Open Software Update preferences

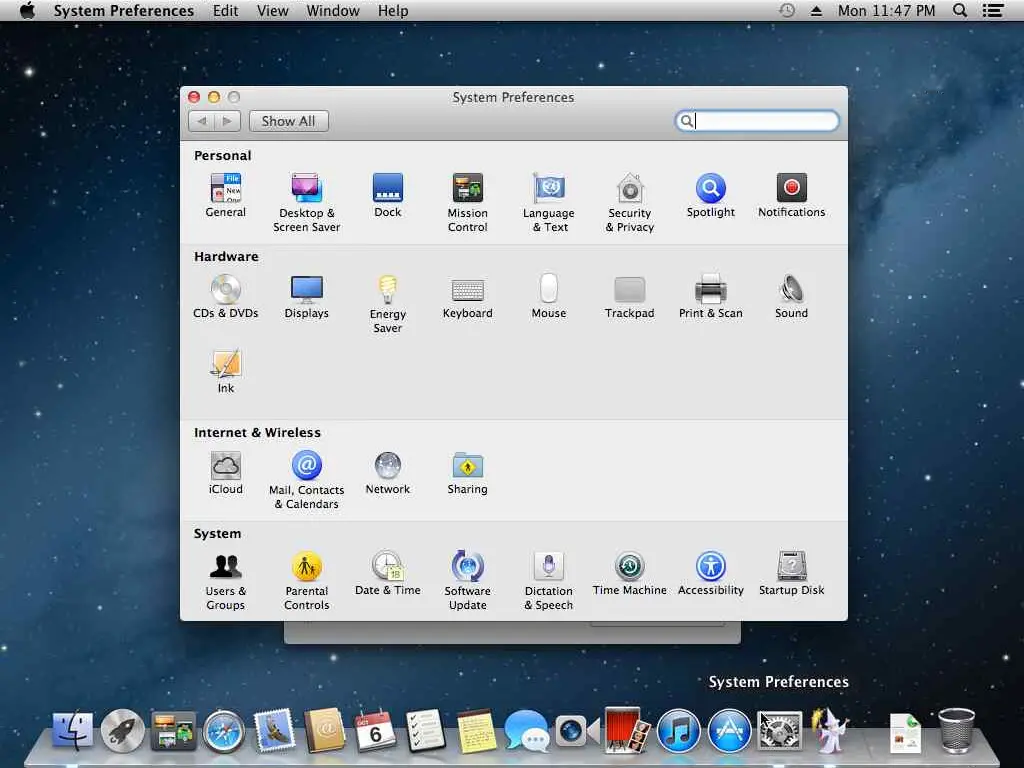(x=468, y=581)
